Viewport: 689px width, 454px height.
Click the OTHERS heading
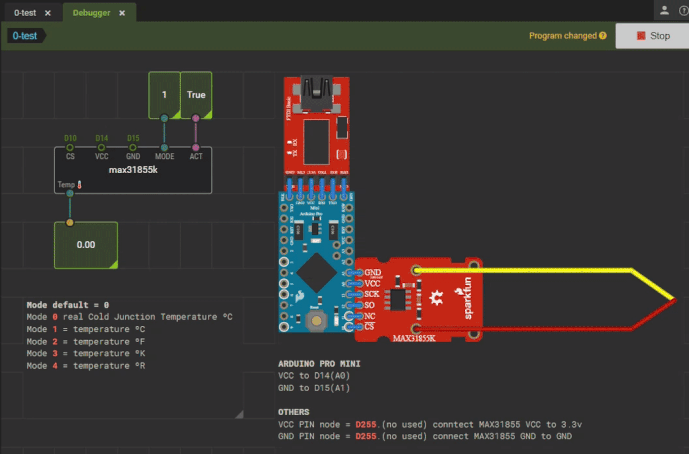[x=294, y=412]
